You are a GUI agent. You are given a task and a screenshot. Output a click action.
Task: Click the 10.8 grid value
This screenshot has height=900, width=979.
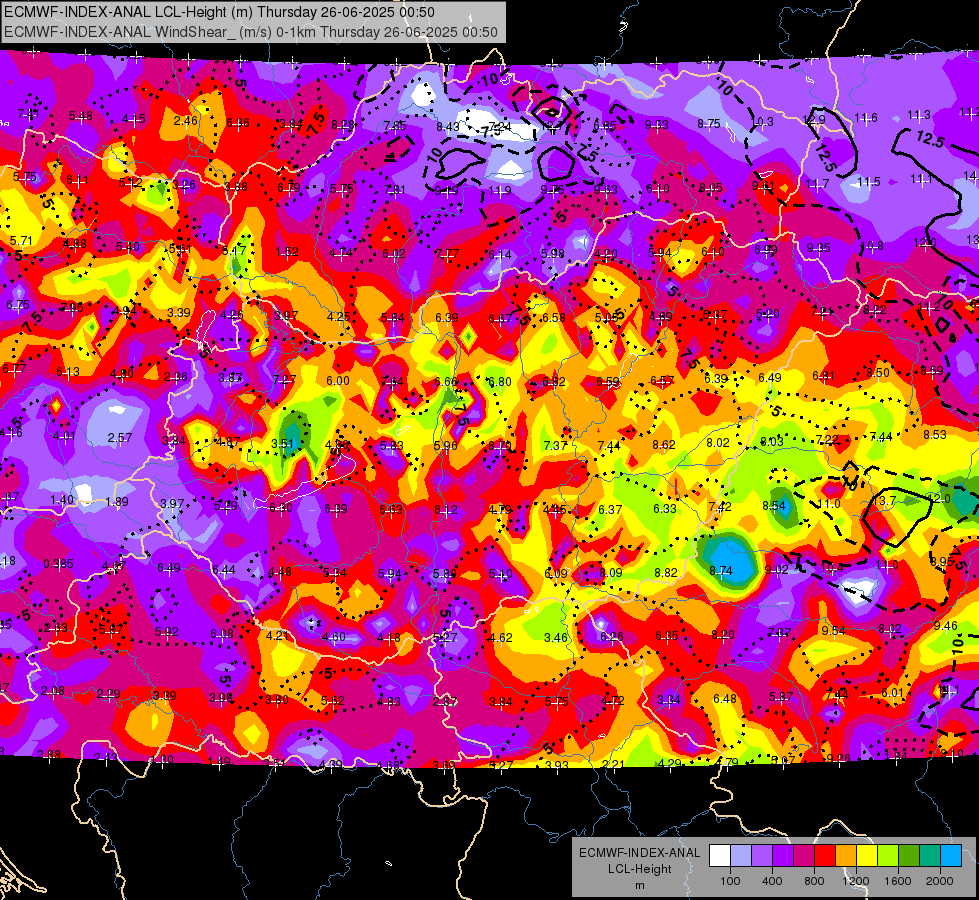873,245
